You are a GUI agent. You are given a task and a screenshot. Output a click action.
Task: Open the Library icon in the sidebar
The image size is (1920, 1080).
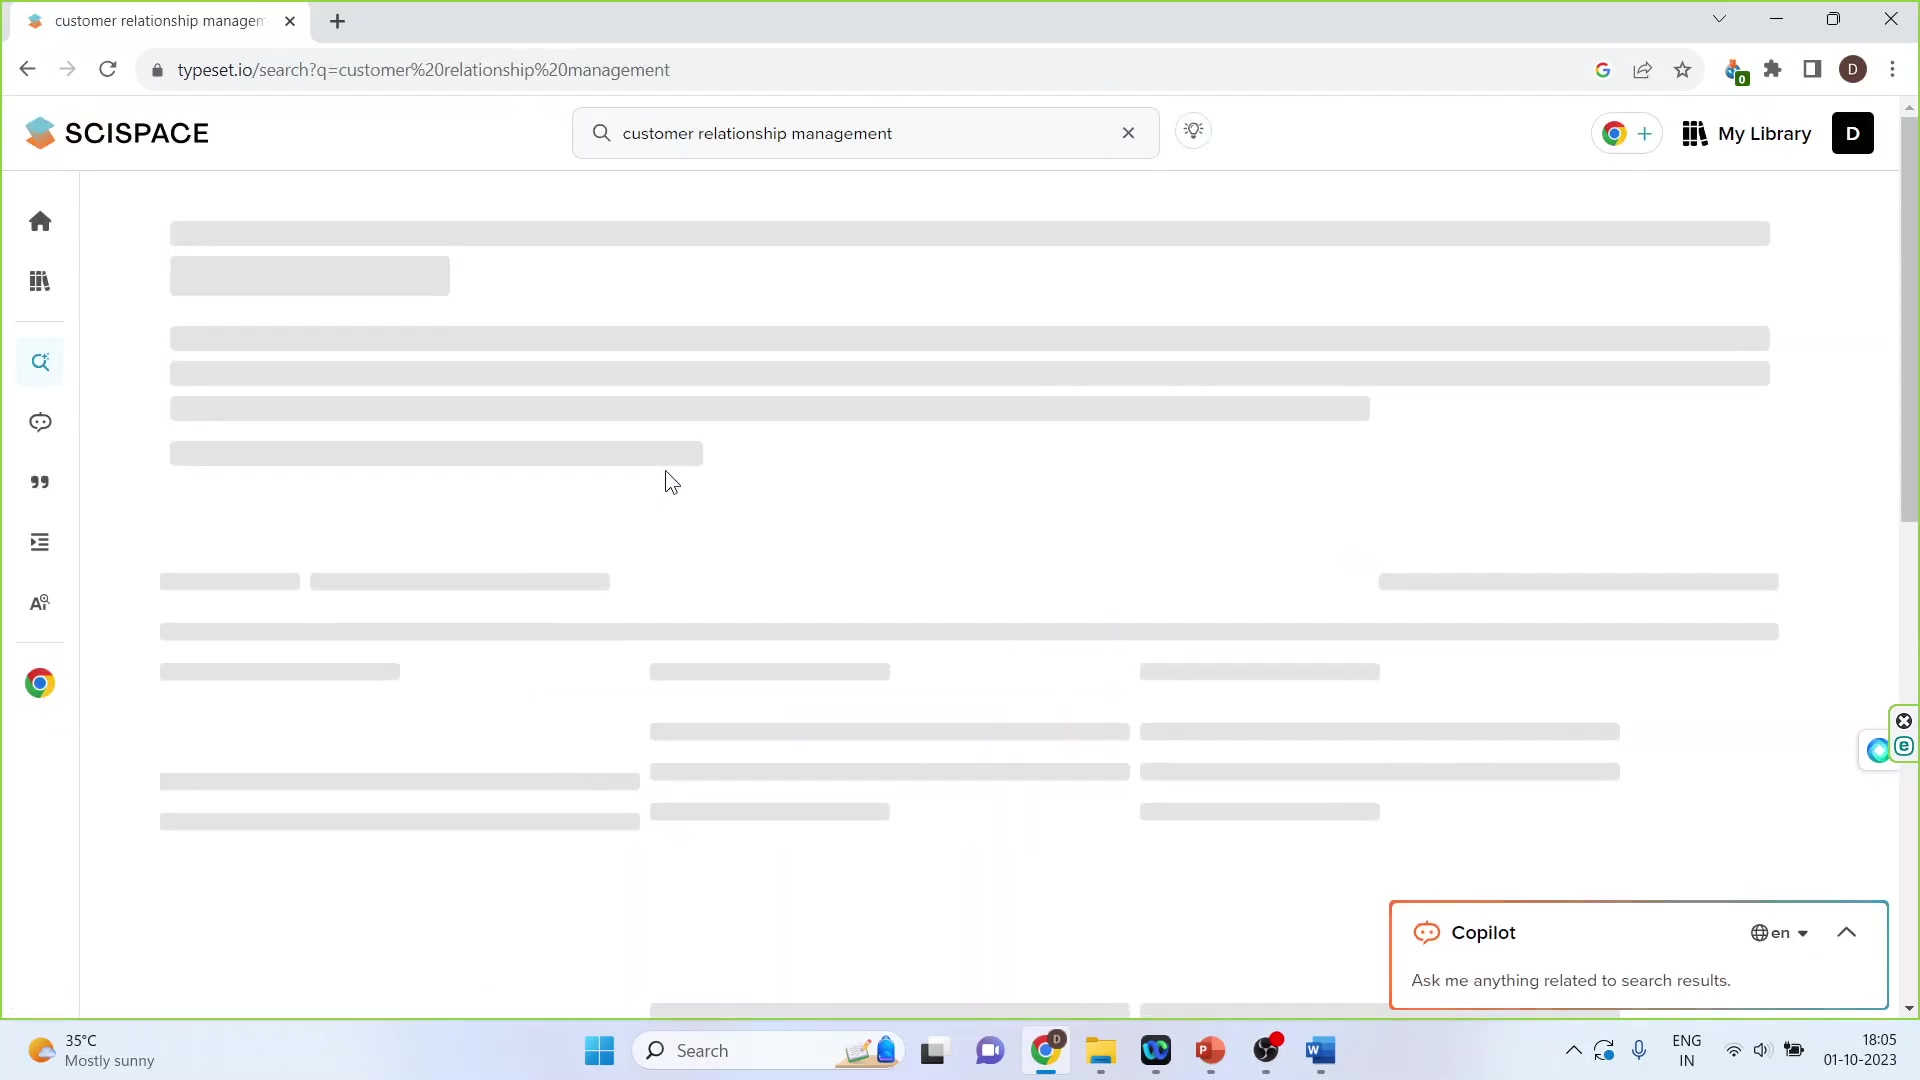pos(39,281)
